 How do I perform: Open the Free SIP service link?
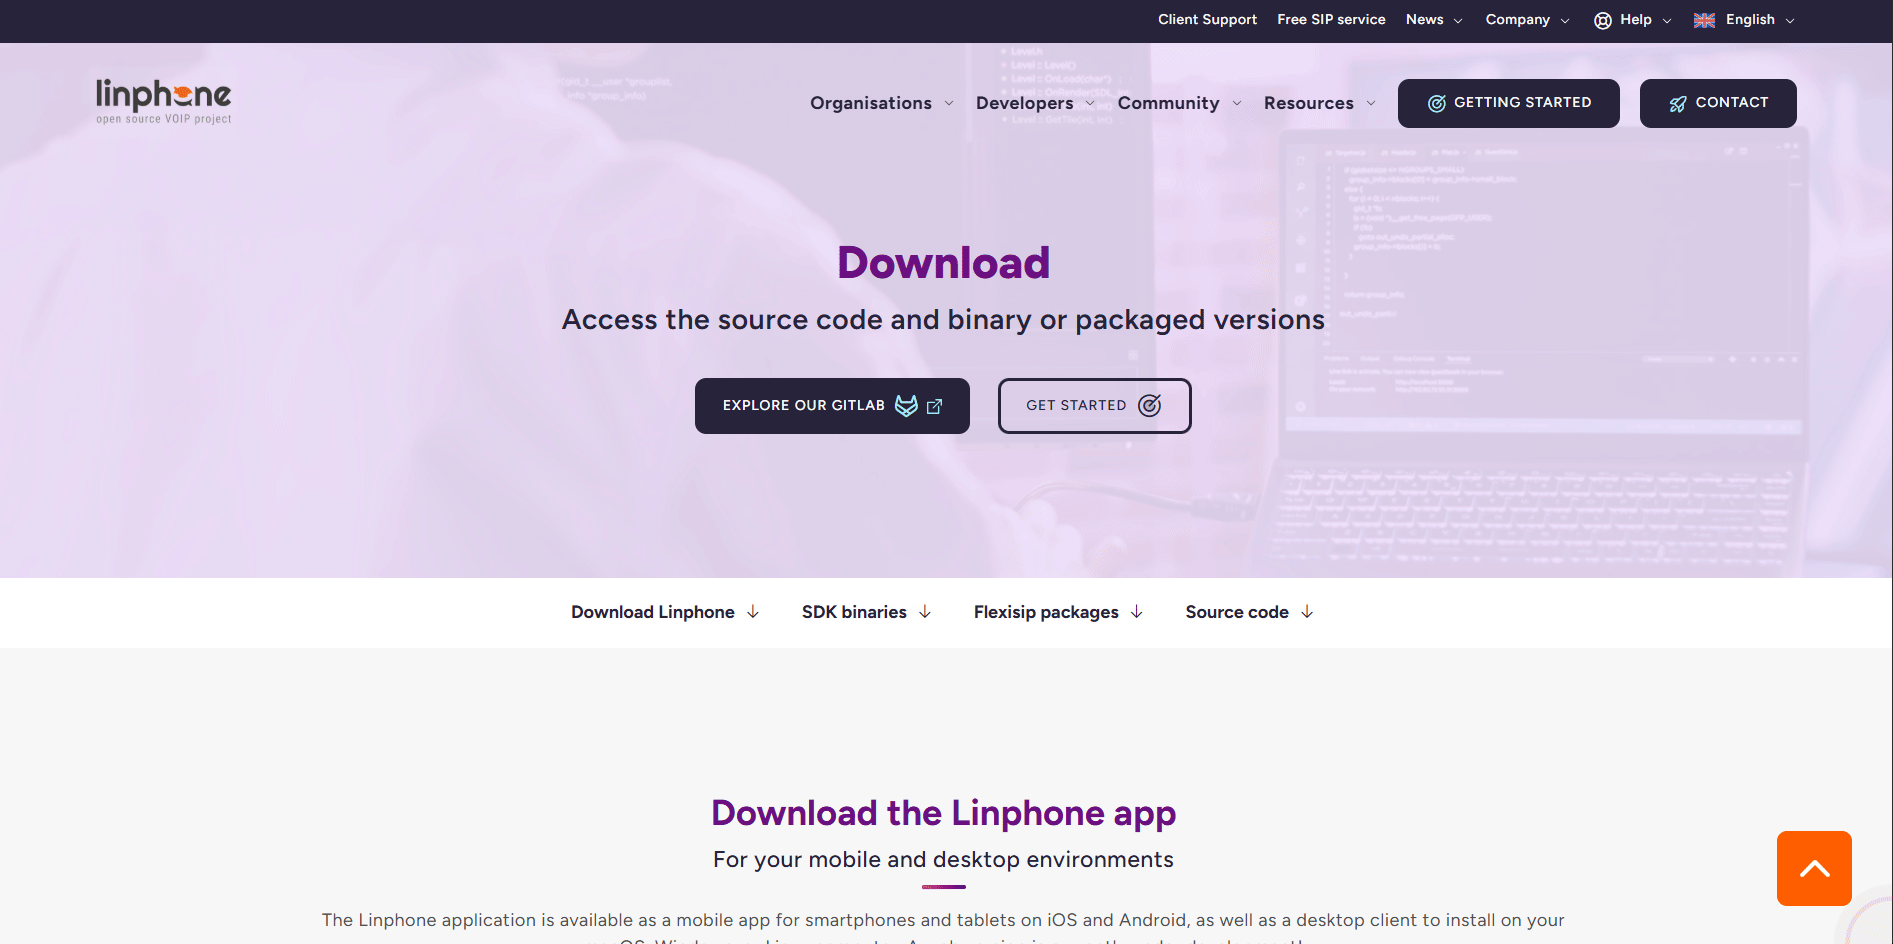[x=1331, y=20]
